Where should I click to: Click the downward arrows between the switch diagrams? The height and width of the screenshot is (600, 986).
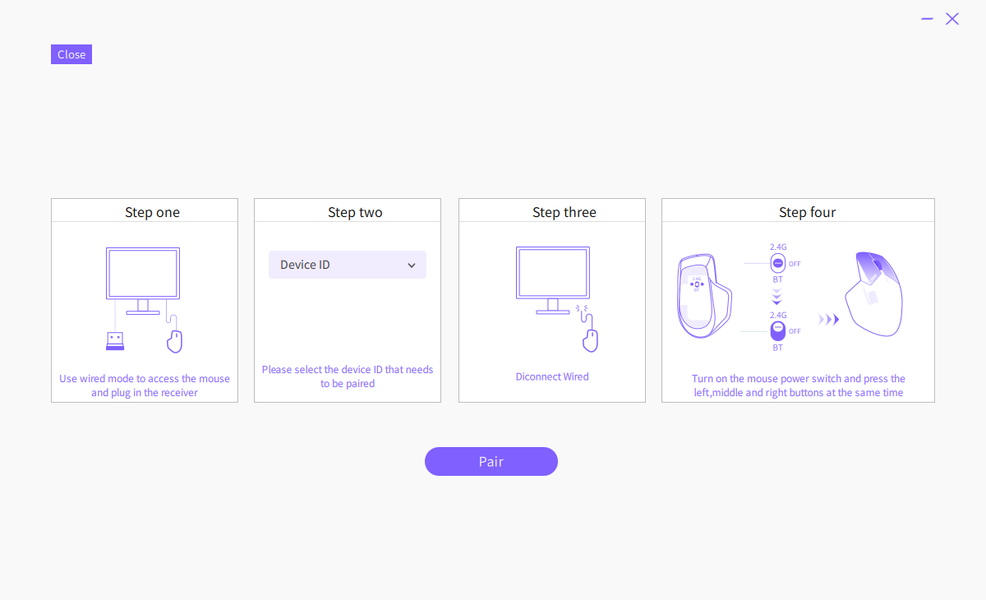pos(777,297)
